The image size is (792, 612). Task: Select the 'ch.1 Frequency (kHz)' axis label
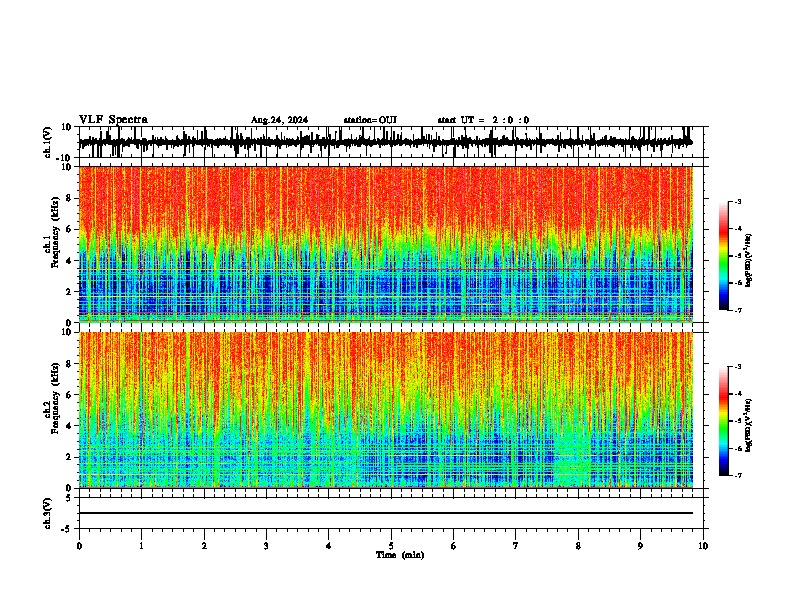54,233
